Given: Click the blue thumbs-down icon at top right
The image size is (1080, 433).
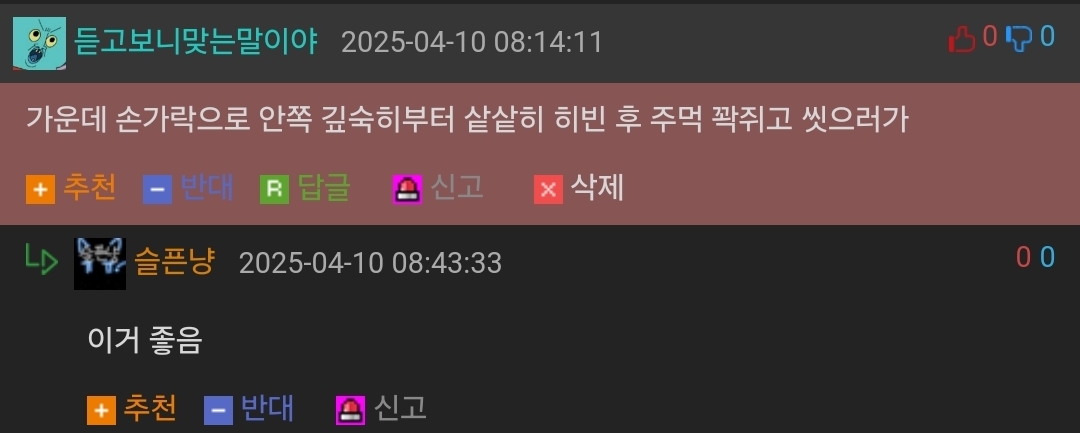Looking at the screenshot, I should pyautogui.click(x=1019, y=39).
